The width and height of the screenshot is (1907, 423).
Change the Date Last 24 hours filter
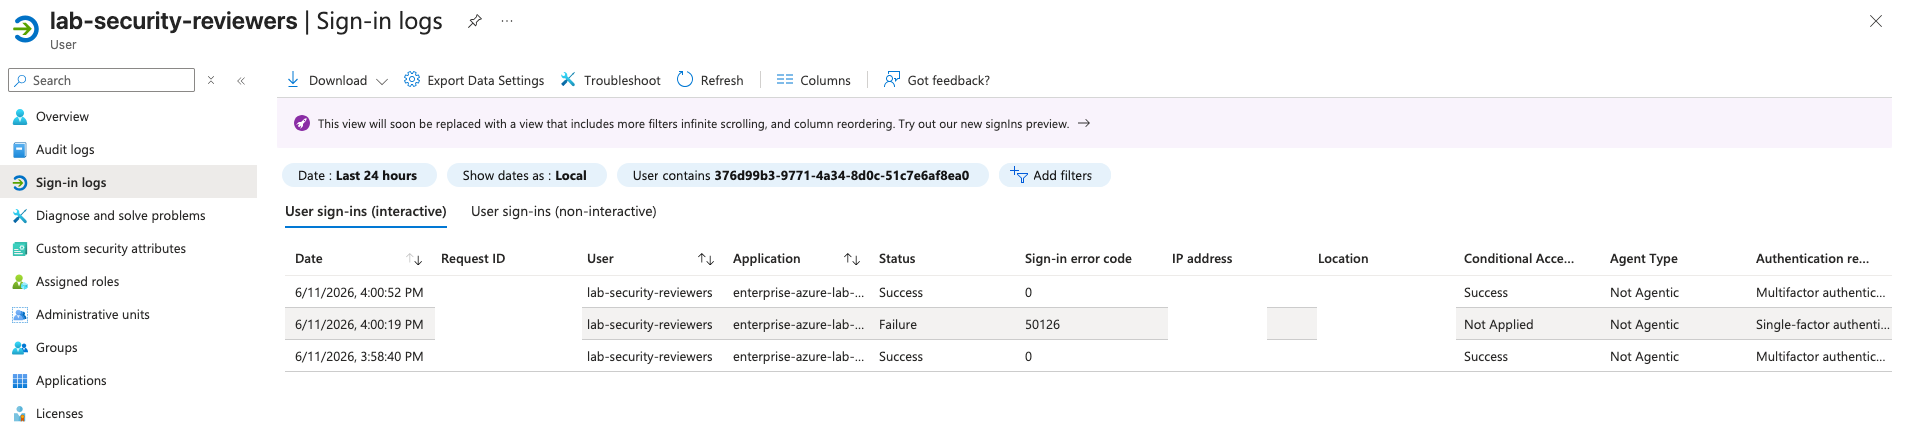click(359, 175)
